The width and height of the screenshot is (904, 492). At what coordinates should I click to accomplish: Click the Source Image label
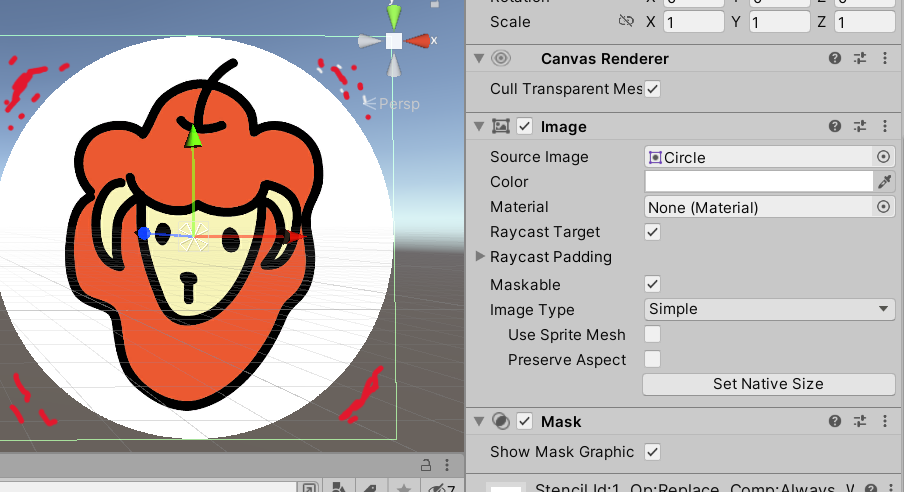539,157
